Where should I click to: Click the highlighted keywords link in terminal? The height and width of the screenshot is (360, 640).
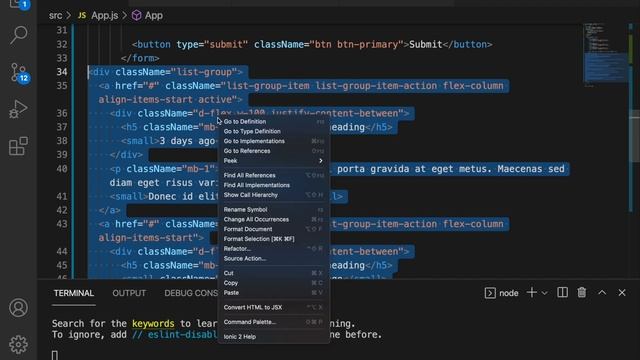[153, 324]
